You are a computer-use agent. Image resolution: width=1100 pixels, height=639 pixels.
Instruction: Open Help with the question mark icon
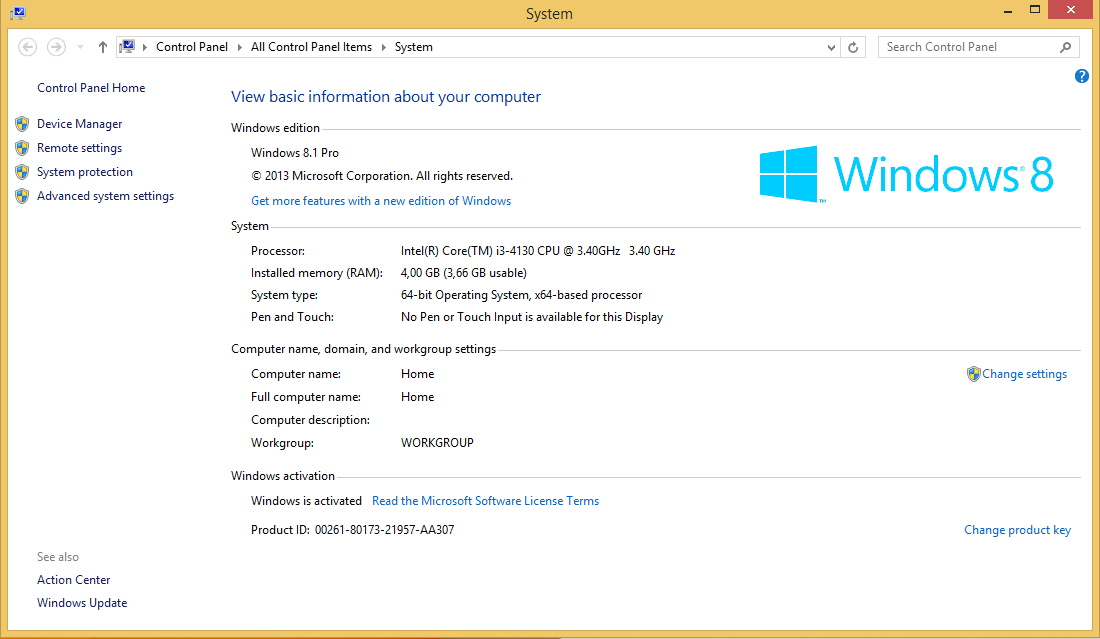(x=1082, y=76)
